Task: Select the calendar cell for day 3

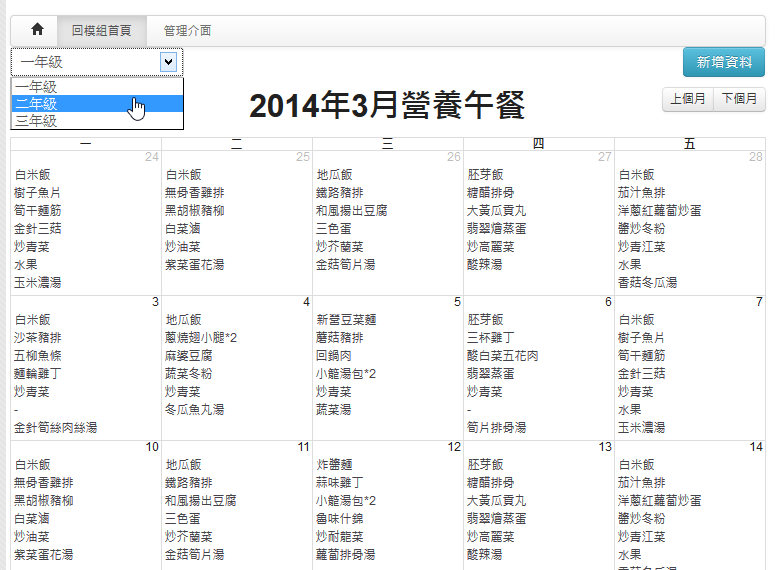Action: (x=86, y=366)
